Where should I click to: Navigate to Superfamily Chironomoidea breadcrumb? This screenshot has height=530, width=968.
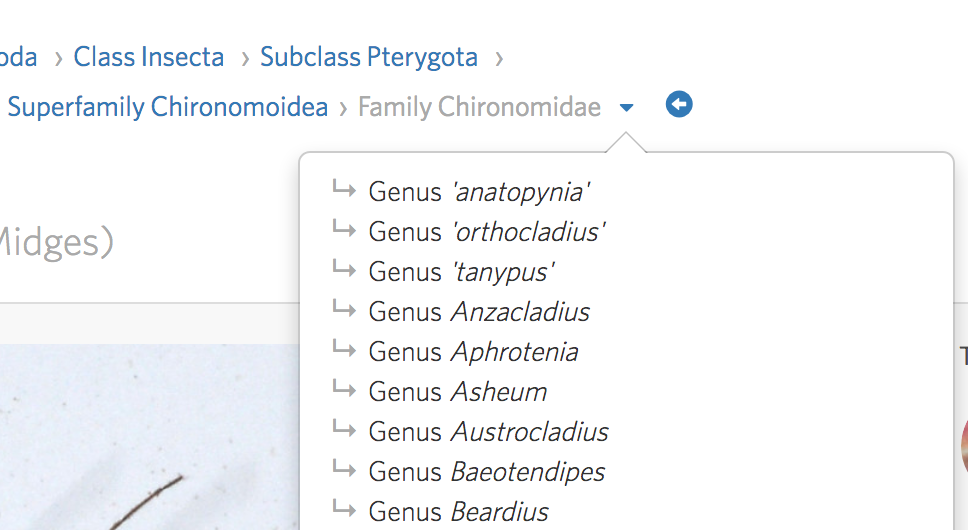(167, 107)
